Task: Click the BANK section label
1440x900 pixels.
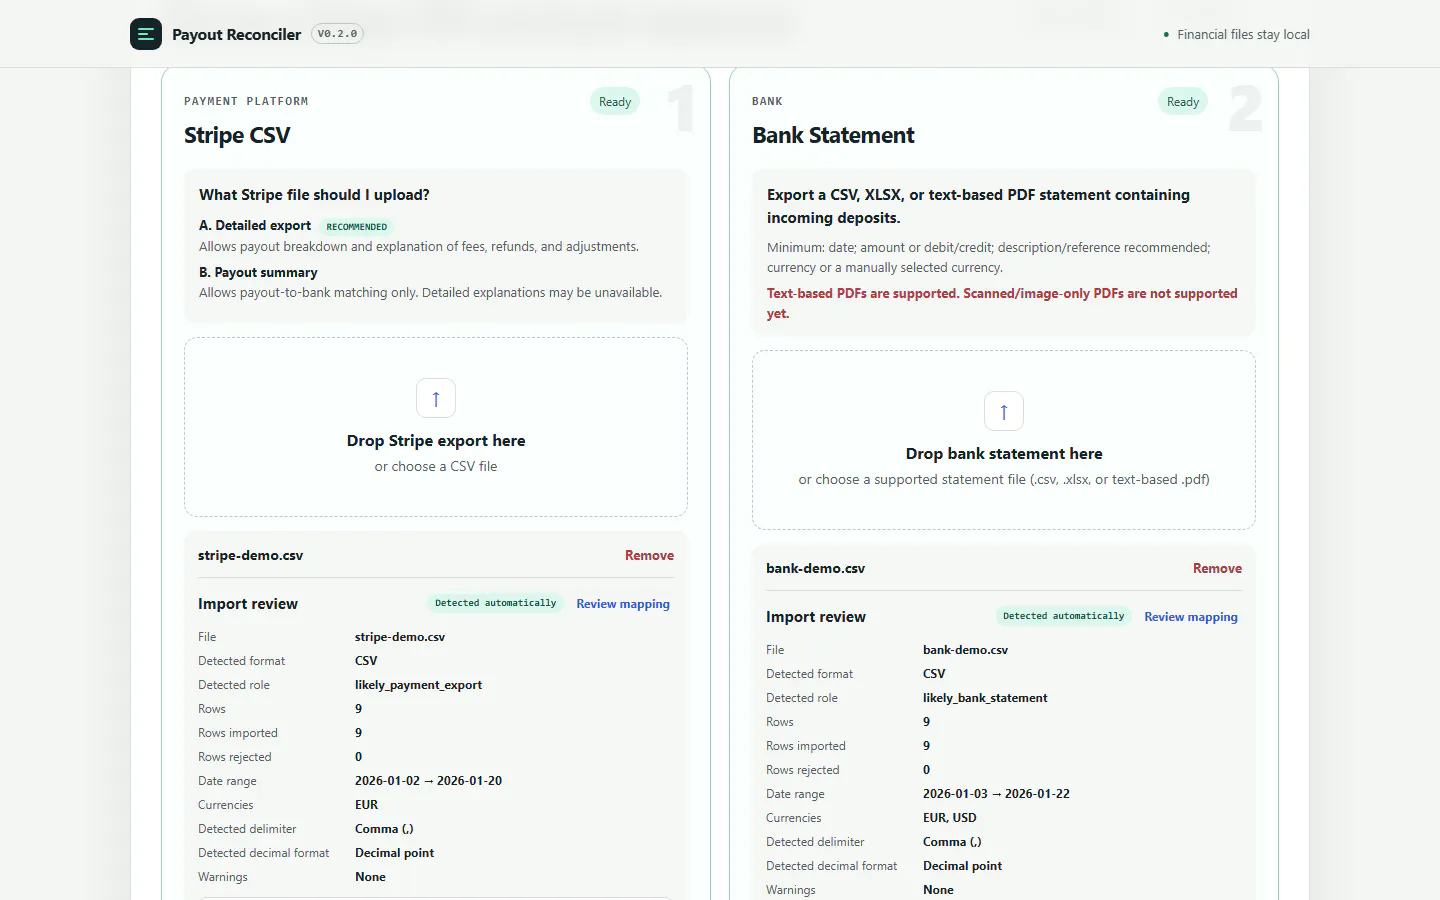Action: tap(767, 101)
